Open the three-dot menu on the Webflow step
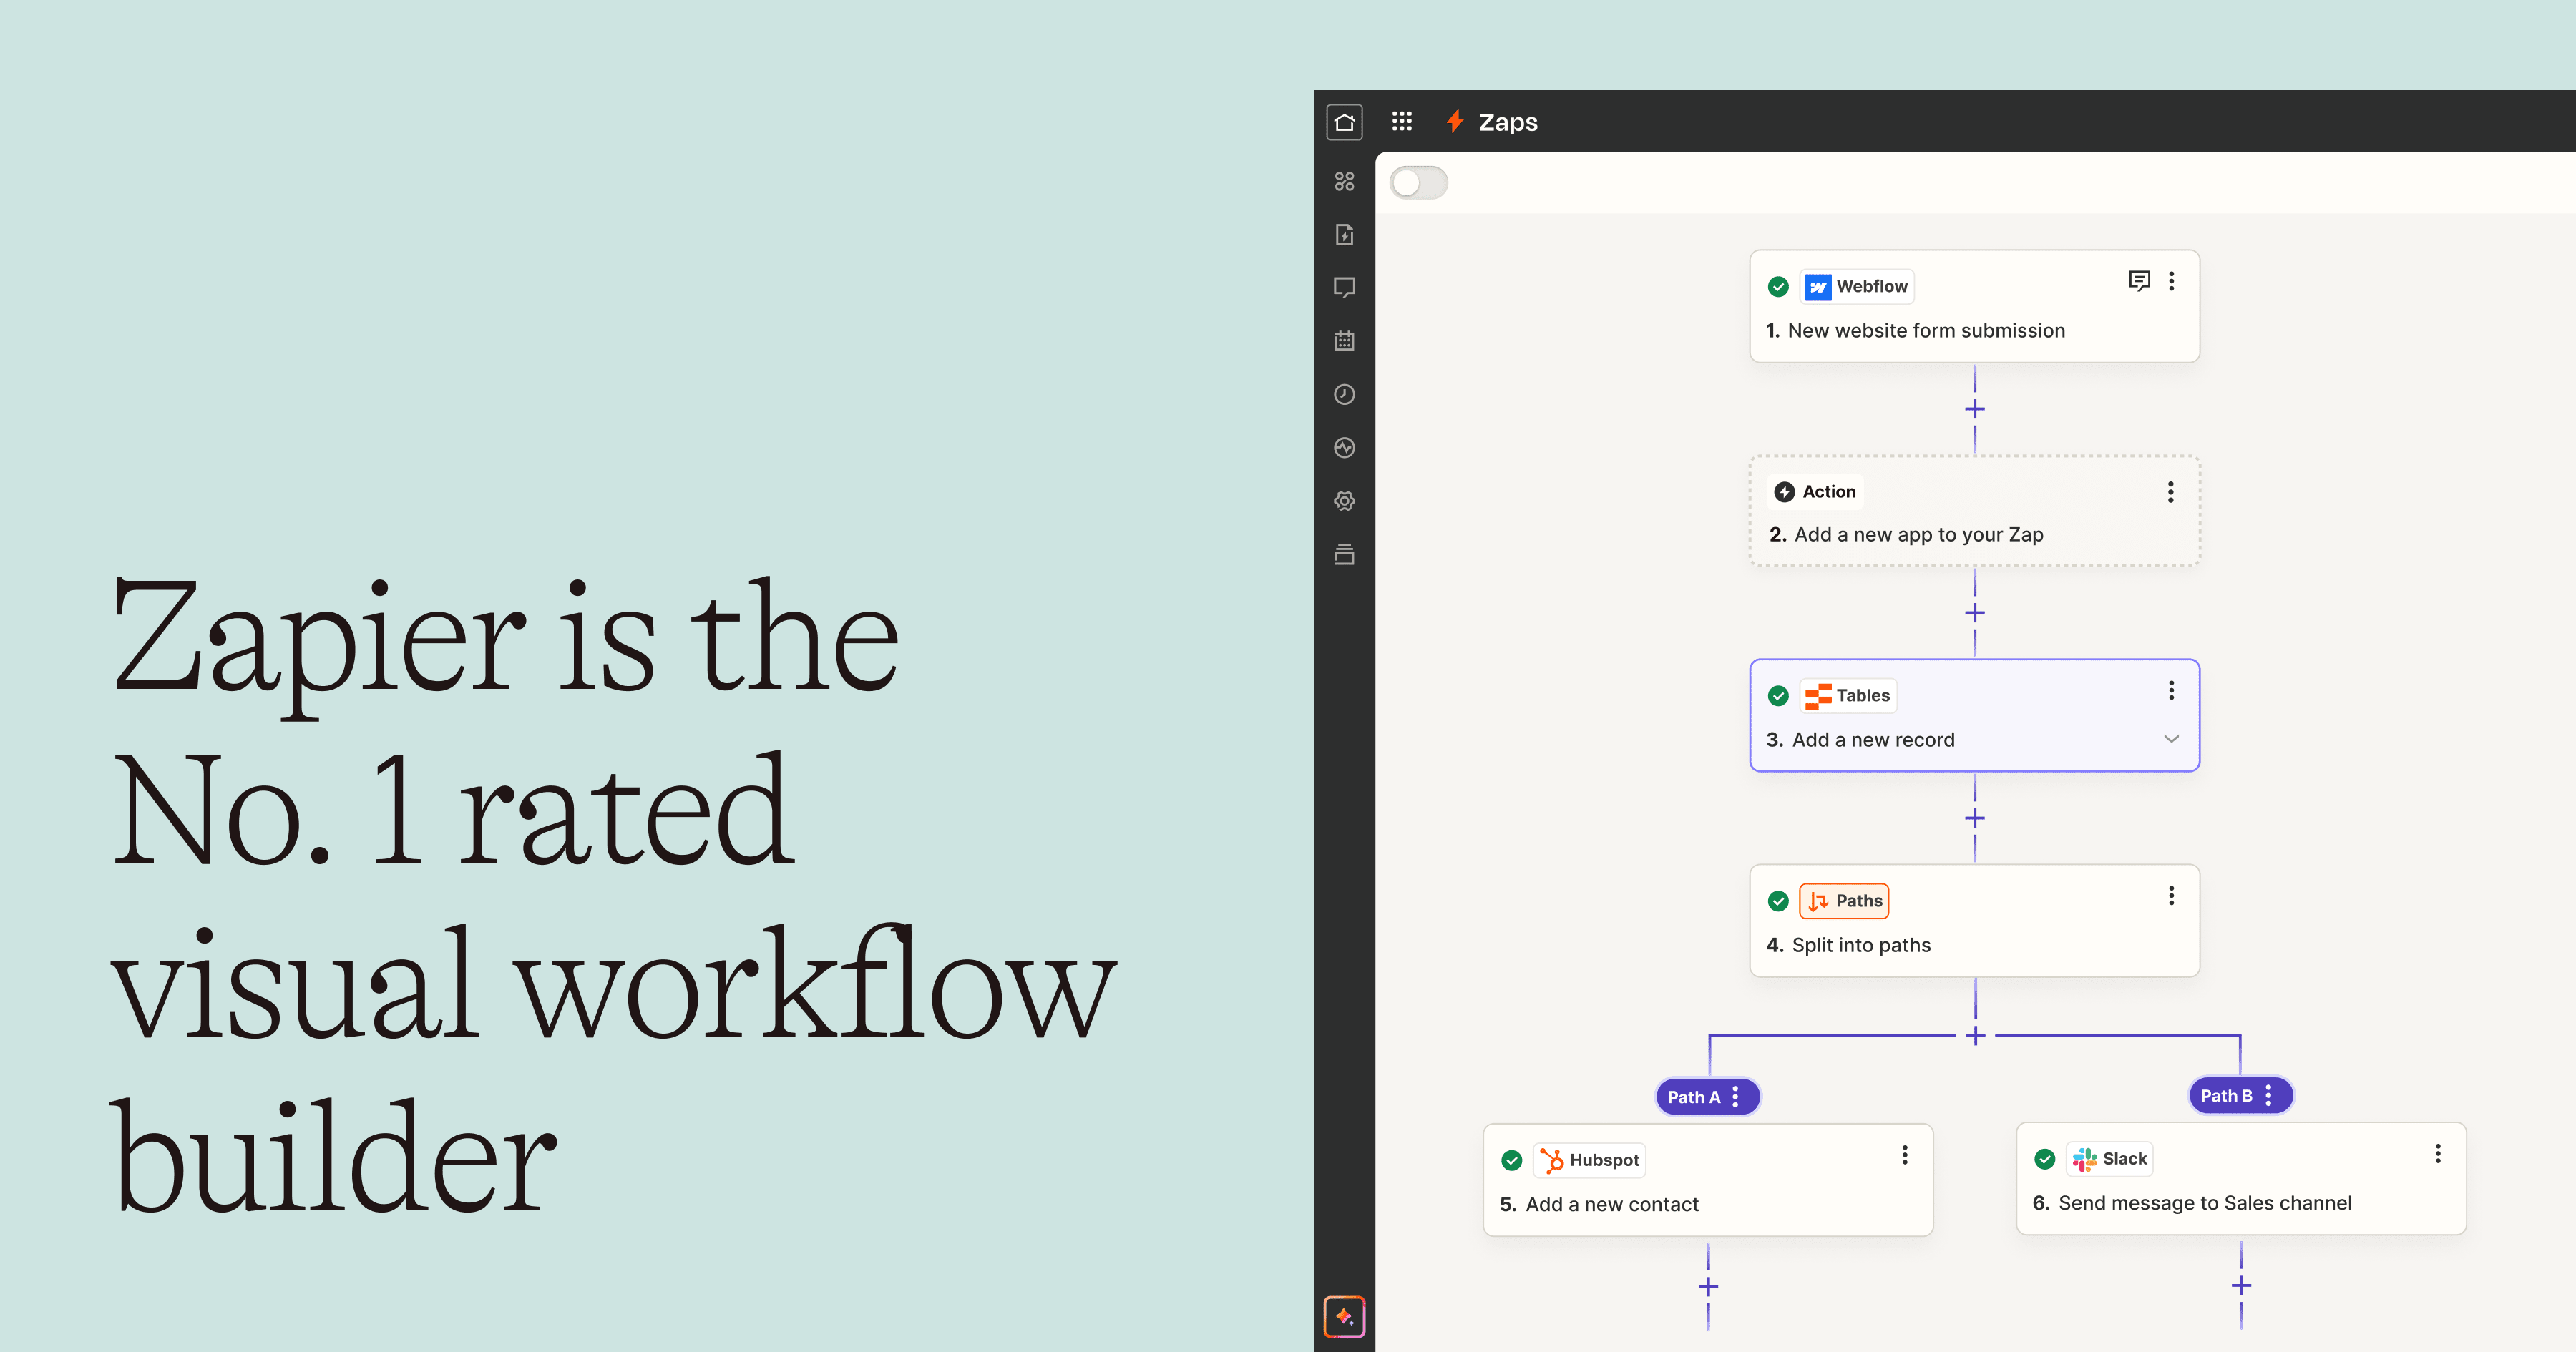Screen dimensions: 2576x1352 [x=2172, y=281]
